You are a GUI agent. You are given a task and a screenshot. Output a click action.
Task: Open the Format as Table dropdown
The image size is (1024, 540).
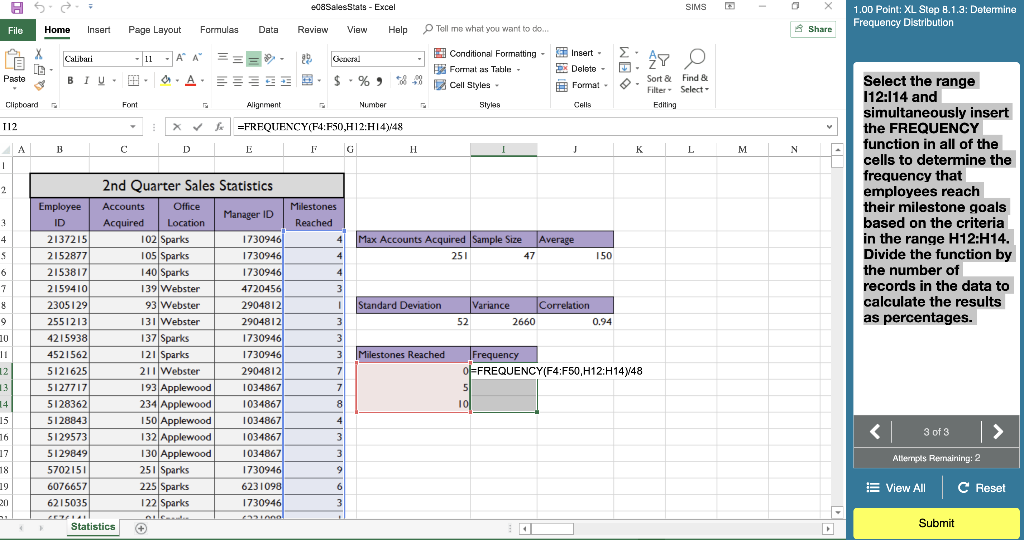coord(477,69)
